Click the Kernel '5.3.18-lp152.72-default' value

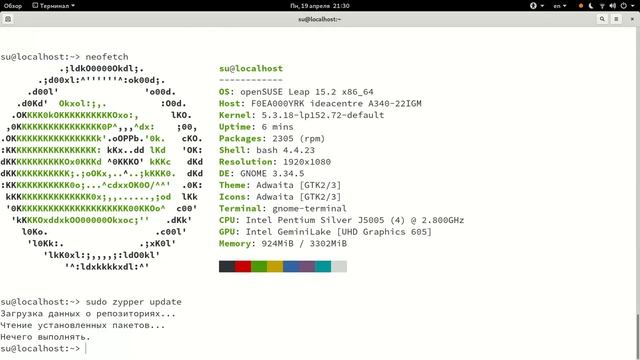pos(322,115)
